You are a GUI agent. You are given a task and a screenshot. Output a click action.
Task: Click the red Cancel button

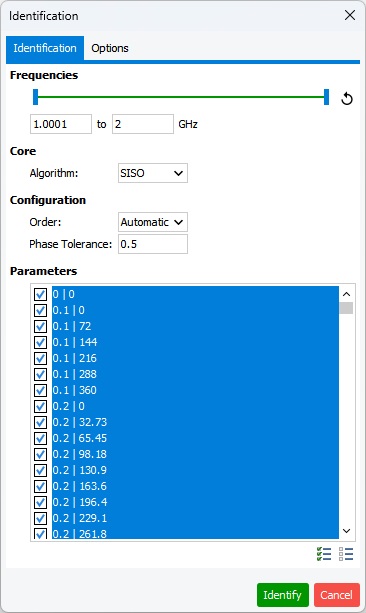(x=337, y=595)
